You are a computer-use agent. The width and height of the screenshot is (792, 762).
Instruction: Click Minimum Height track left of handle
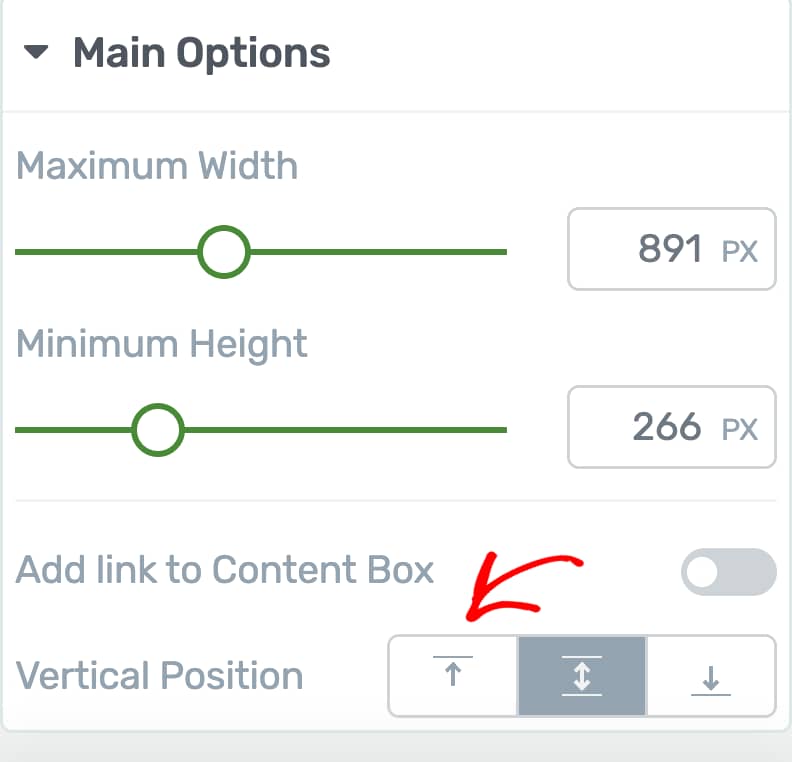[x=73, y=430]
